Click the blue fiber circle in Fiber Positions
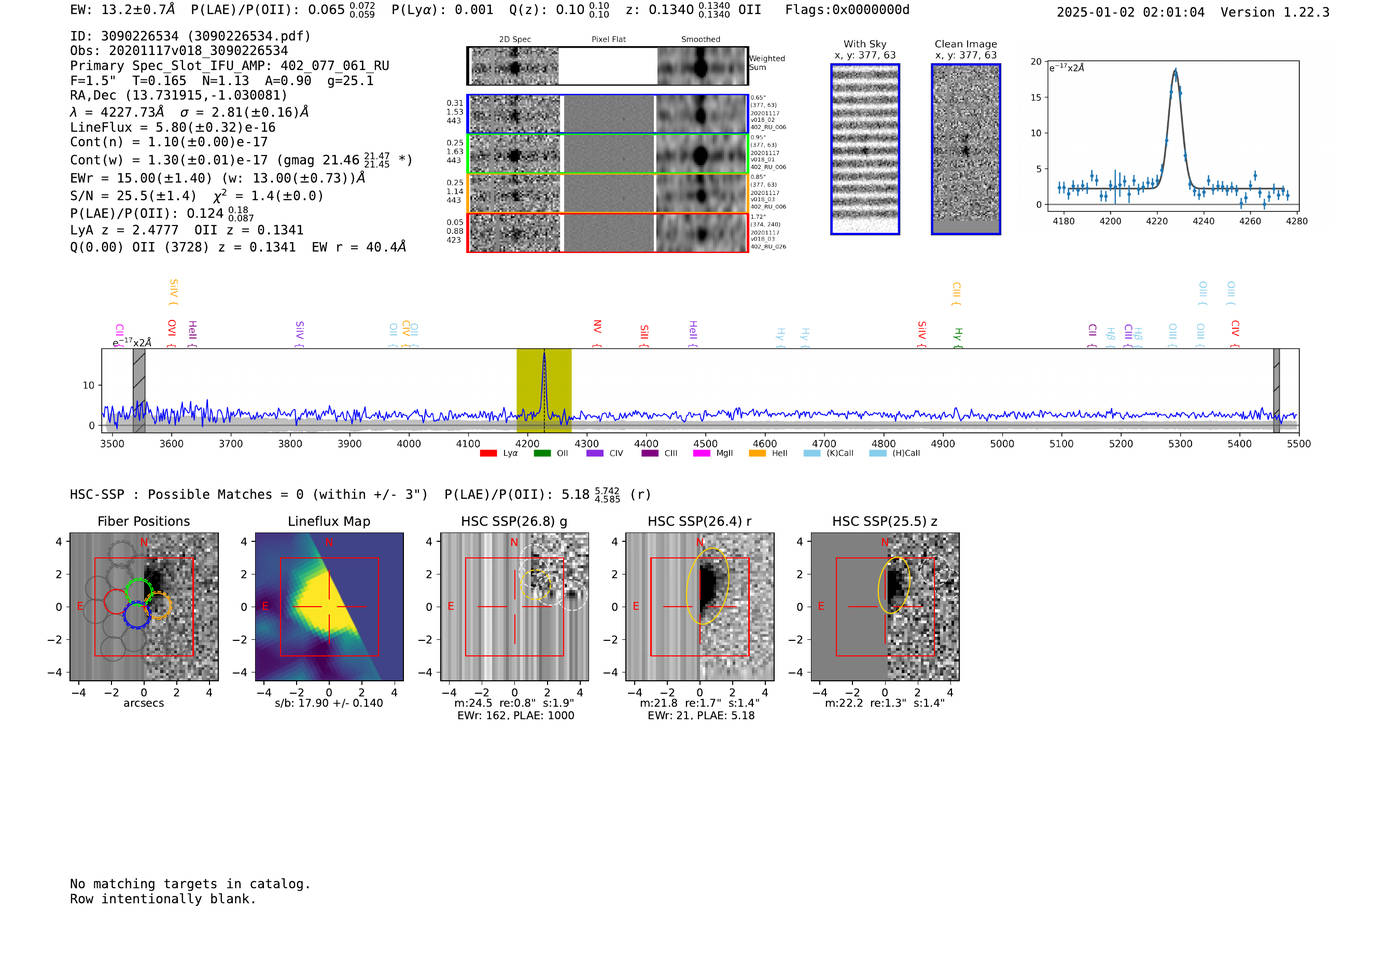The height and width of the screenshot is (953, 1400). [137, 615]
